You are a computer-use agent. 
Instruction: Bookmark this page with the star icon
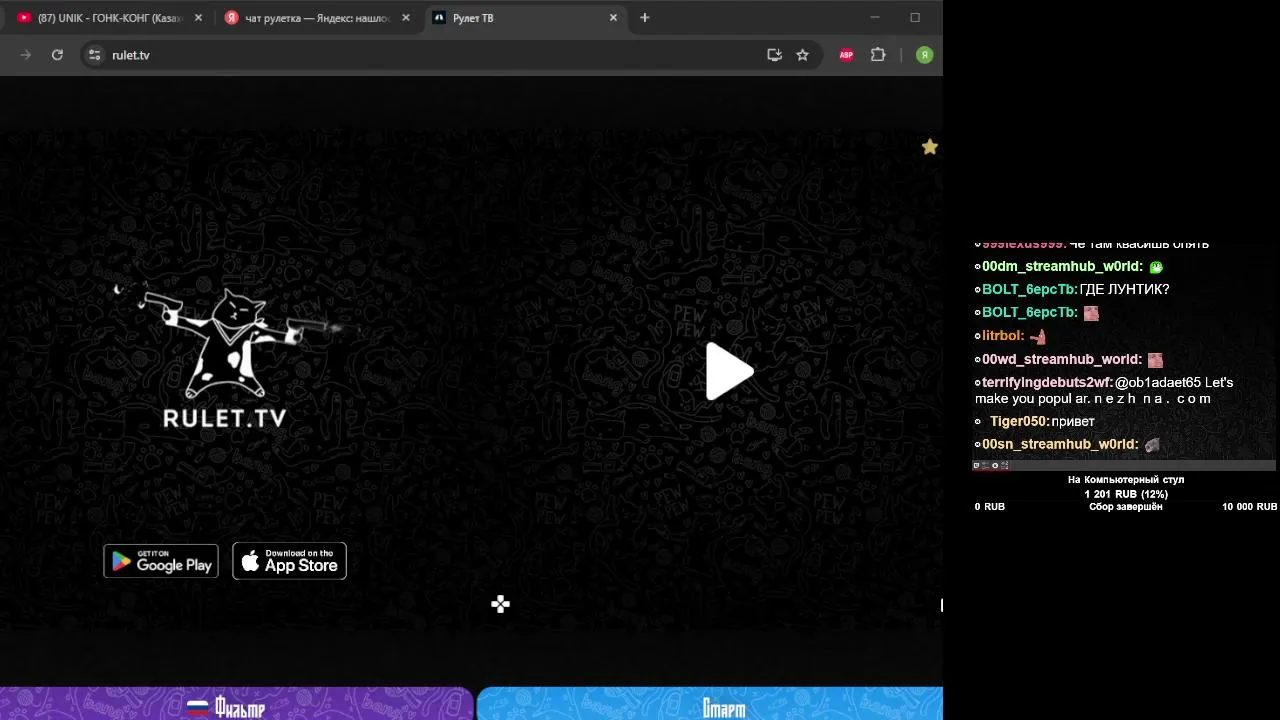802,55
